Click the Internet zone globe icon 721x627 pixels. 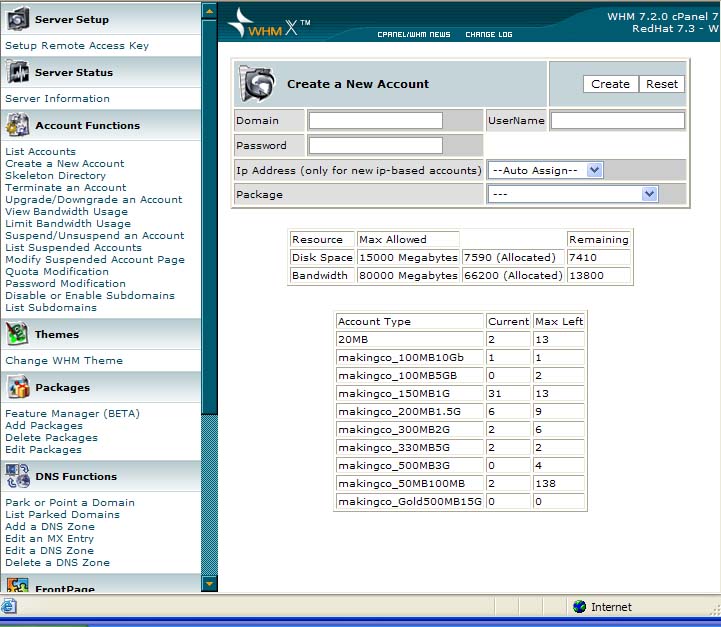coord(579,607)
